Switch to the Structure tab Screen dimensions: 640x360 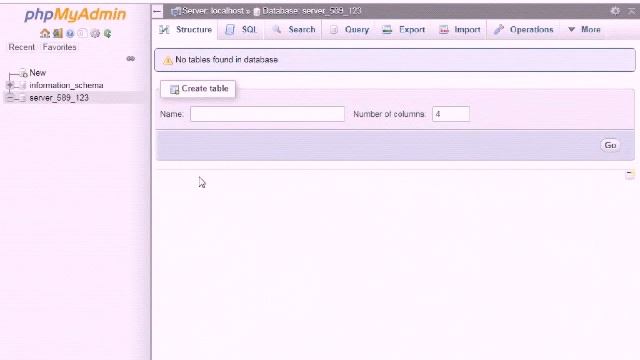[186, 30]
